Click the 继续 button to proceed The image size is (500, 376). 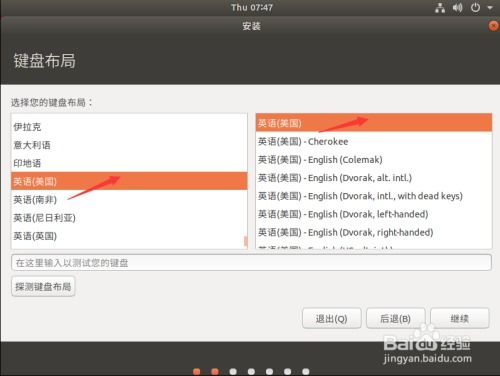coord(460,318)
